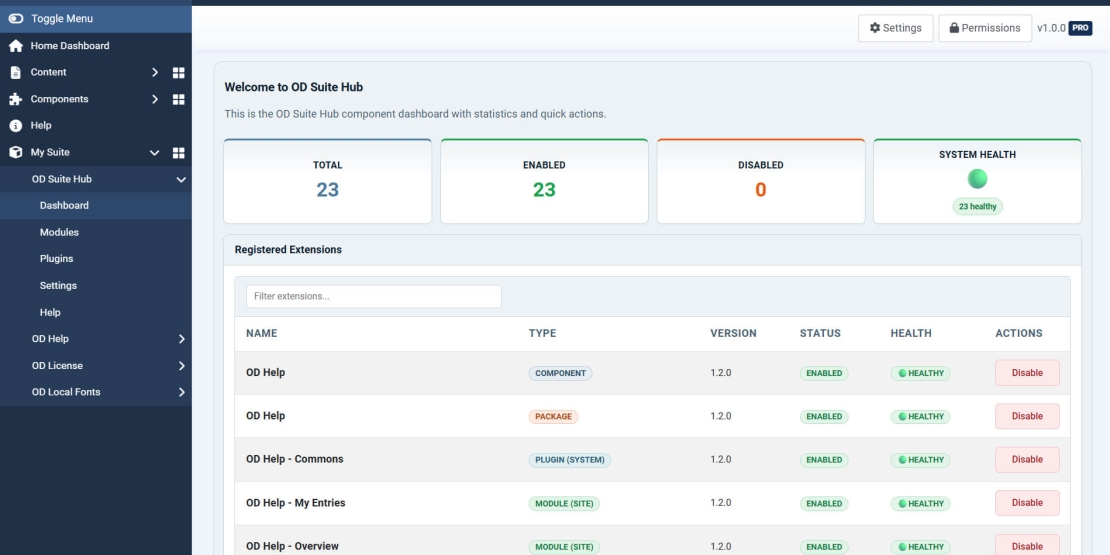Collapse the OD Suite Hub submenu chevron

181,179
